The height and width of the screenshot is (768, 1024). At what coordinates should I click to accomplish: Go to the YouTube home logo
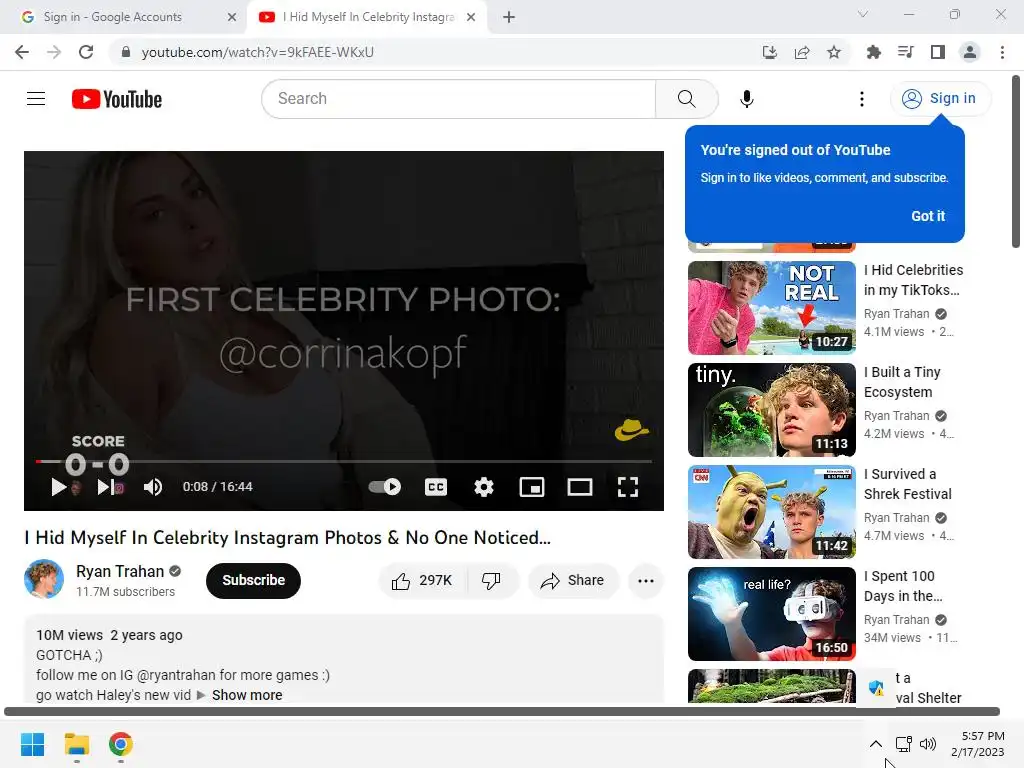coord(117,99)
